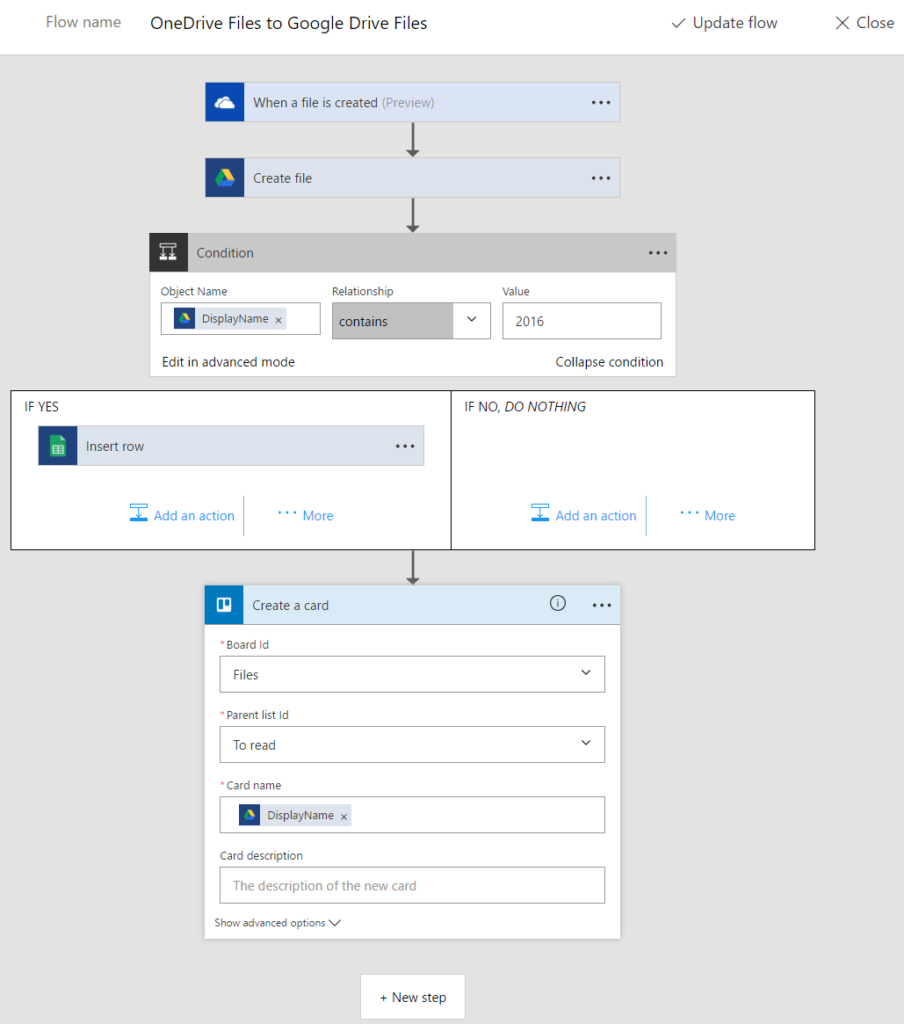
Task: Click the flow name text field
Action: (x=289, y=23)
